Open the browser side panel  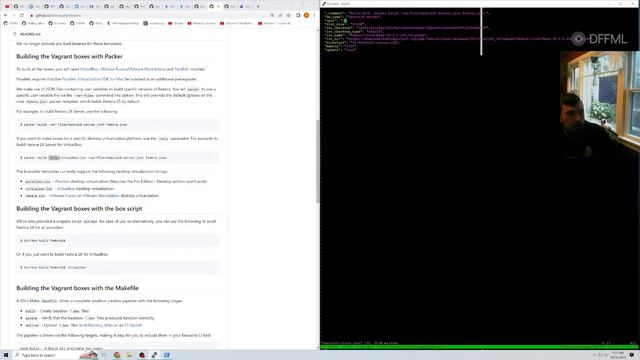point(298,16)
